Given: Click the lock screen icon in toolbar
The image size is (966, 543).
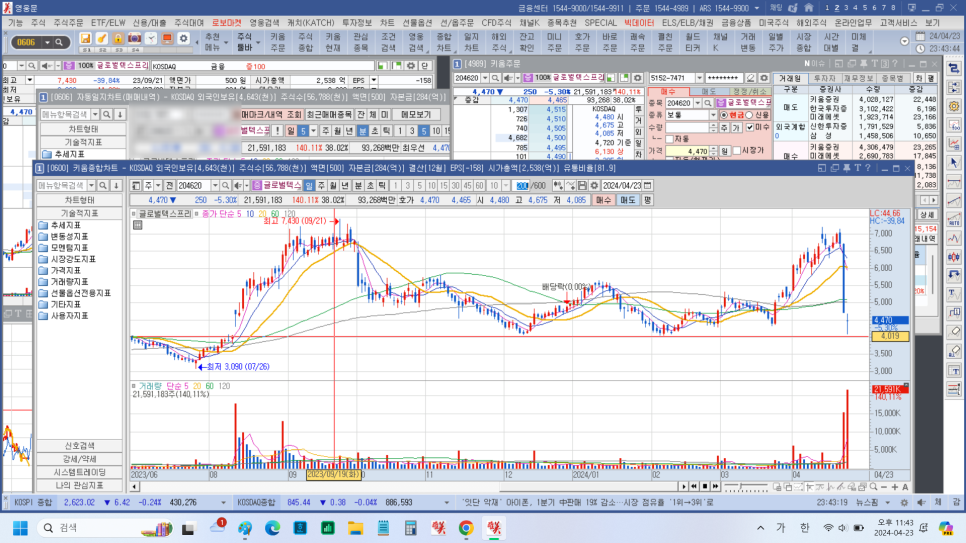Looking at the screenshot, I should pos(118,39).
